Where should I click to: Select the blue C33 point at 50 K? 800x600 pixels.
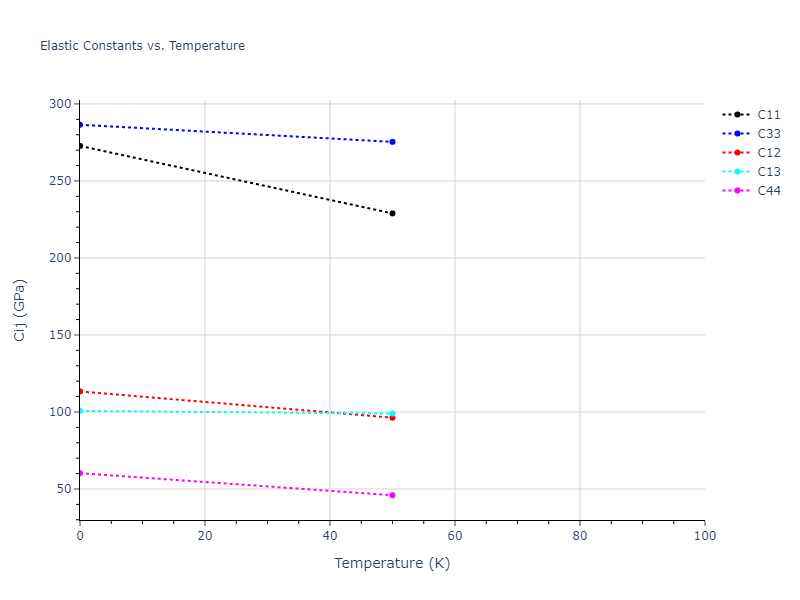click(x=392, y=142)
